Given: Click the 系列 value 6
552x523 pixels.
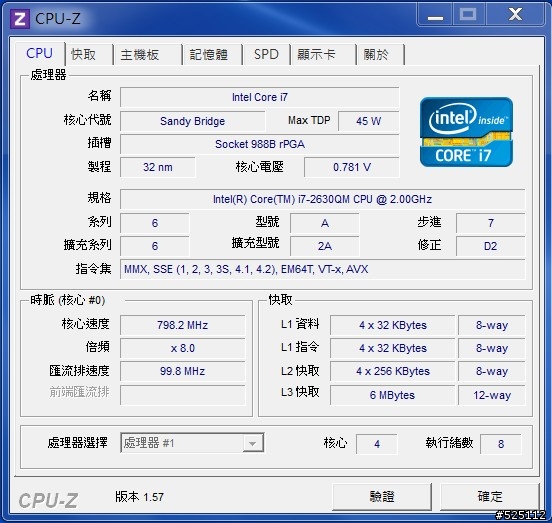Looking at the screenshot, I should (x=155, y=223).
